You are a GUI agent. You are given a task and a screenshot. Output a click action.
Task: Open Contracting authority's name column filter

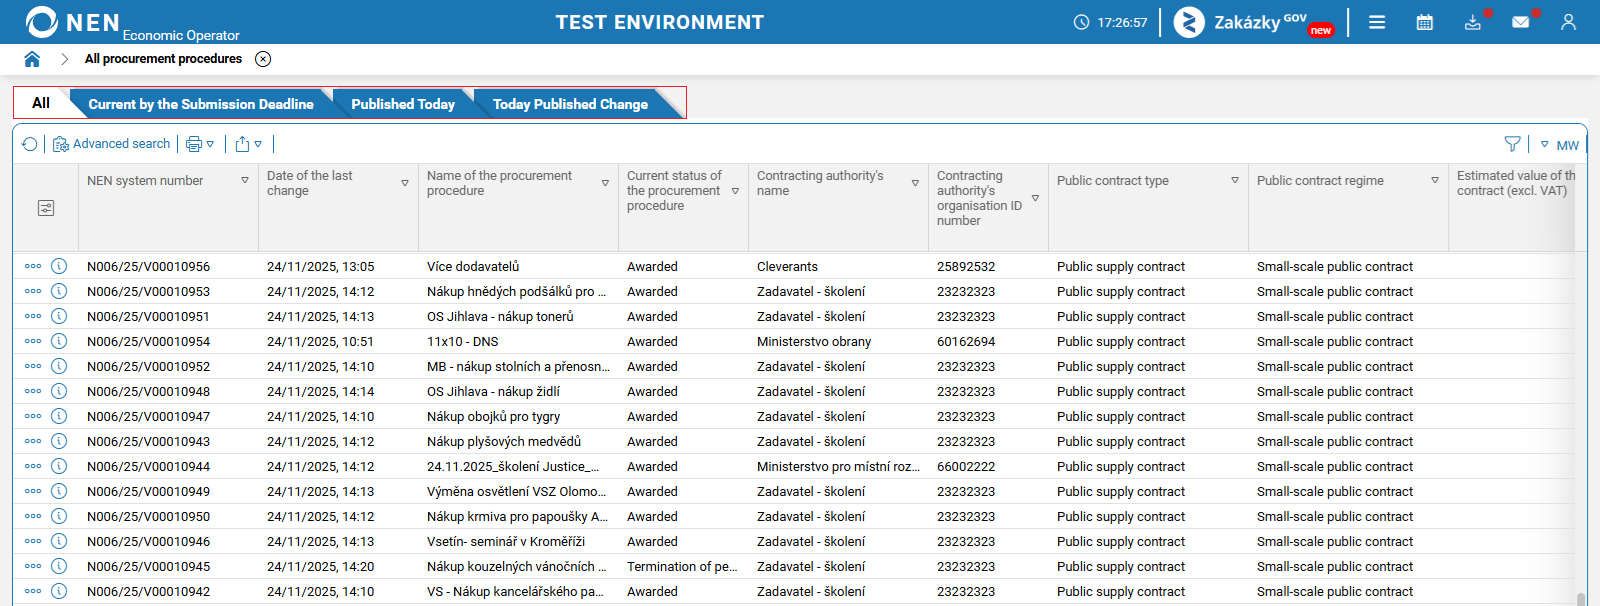pyautogui.click(x=915, y=183)
